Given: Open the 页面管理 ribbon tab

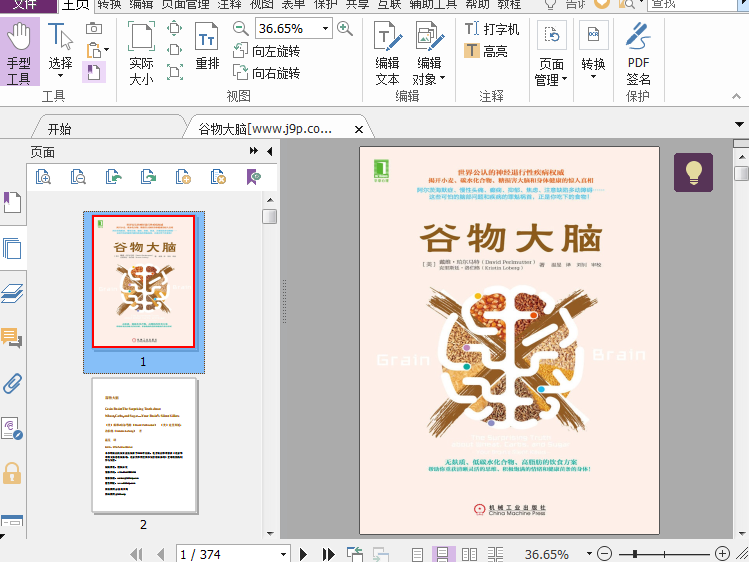Looking at the screenshot, I should click(x=185, y=5).
